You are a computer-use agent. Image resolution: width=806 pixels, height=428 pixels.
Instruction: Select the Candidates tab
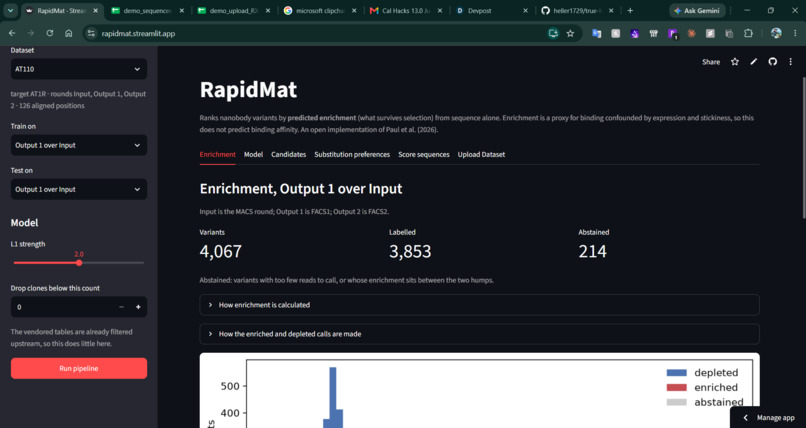(x=288, y=154)
